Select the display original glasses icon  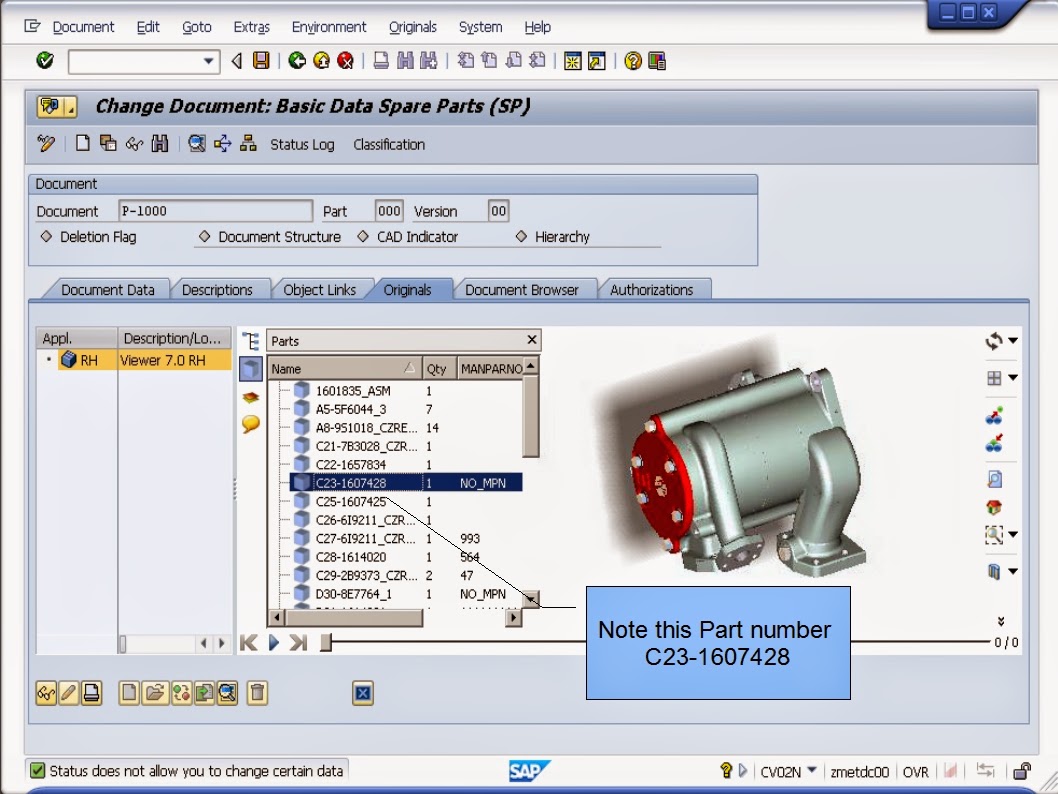[44, 693]
